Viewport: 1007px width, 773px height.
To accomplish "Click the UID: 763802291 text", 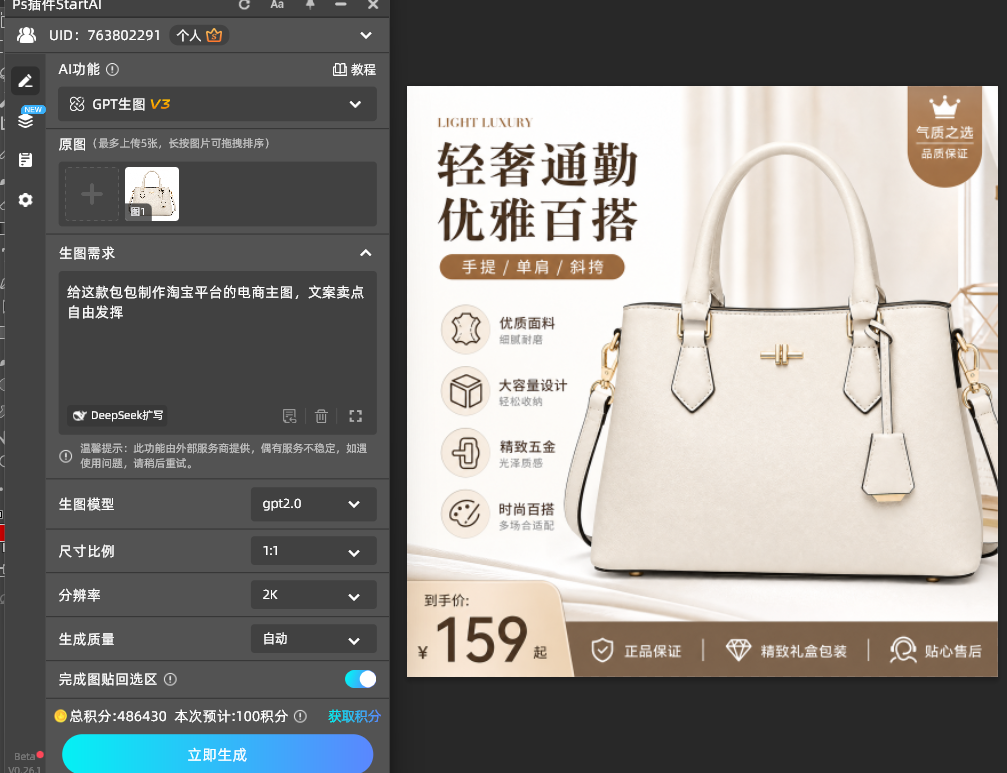I will [x=105, y=35].
